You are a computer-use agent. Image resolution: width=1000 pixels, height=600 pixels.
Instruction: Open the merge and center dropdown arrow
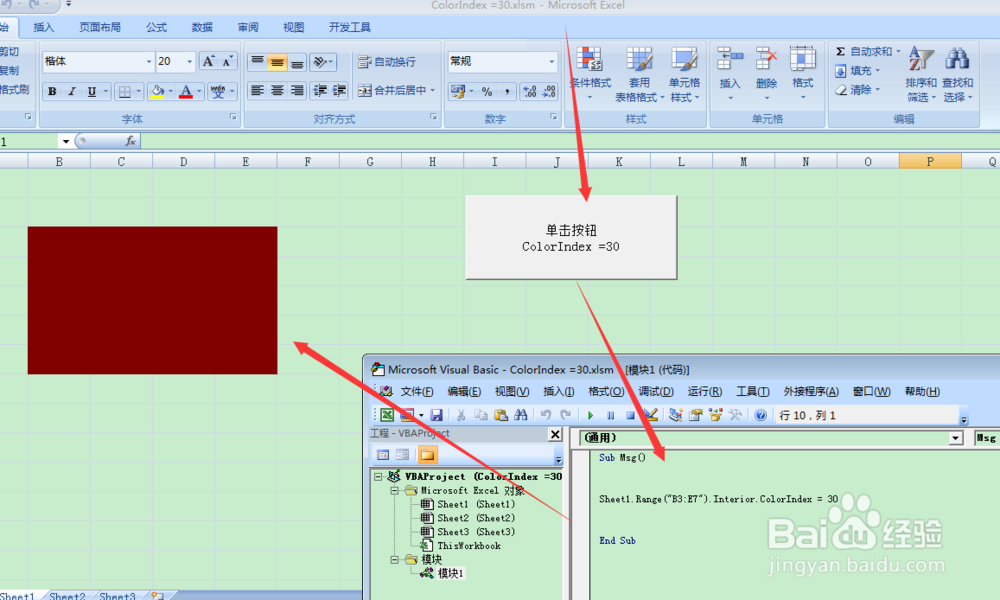point(432,91)
